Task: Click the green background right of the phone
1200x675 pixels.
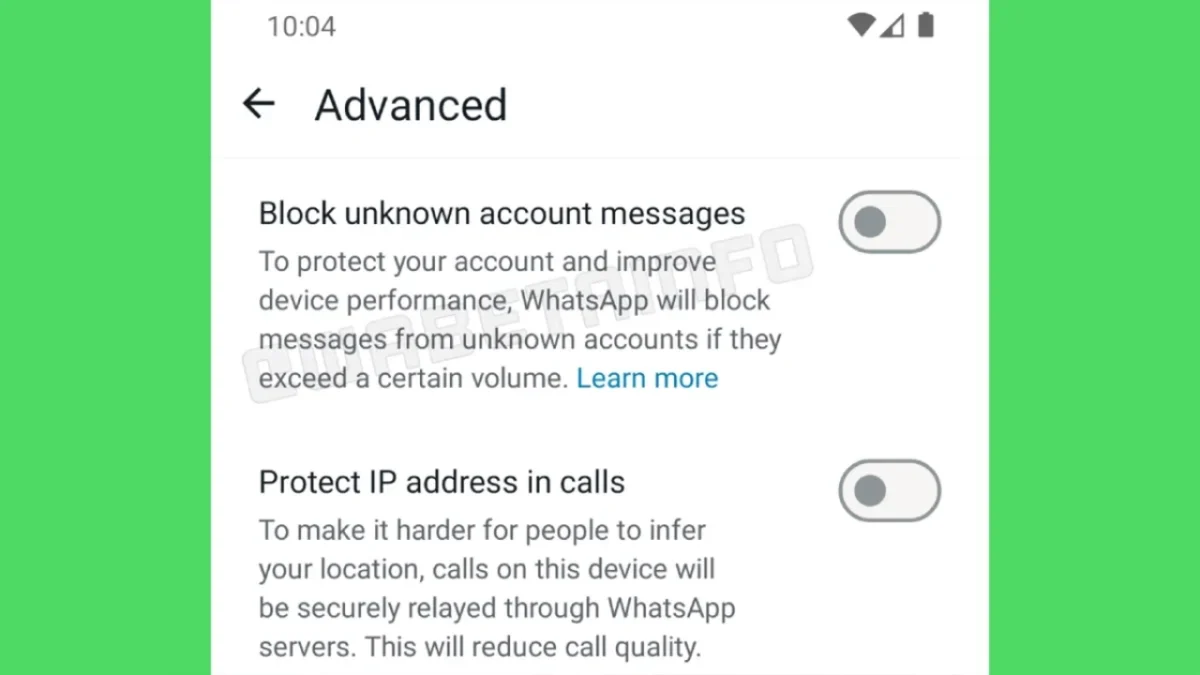Action: 1094,337
